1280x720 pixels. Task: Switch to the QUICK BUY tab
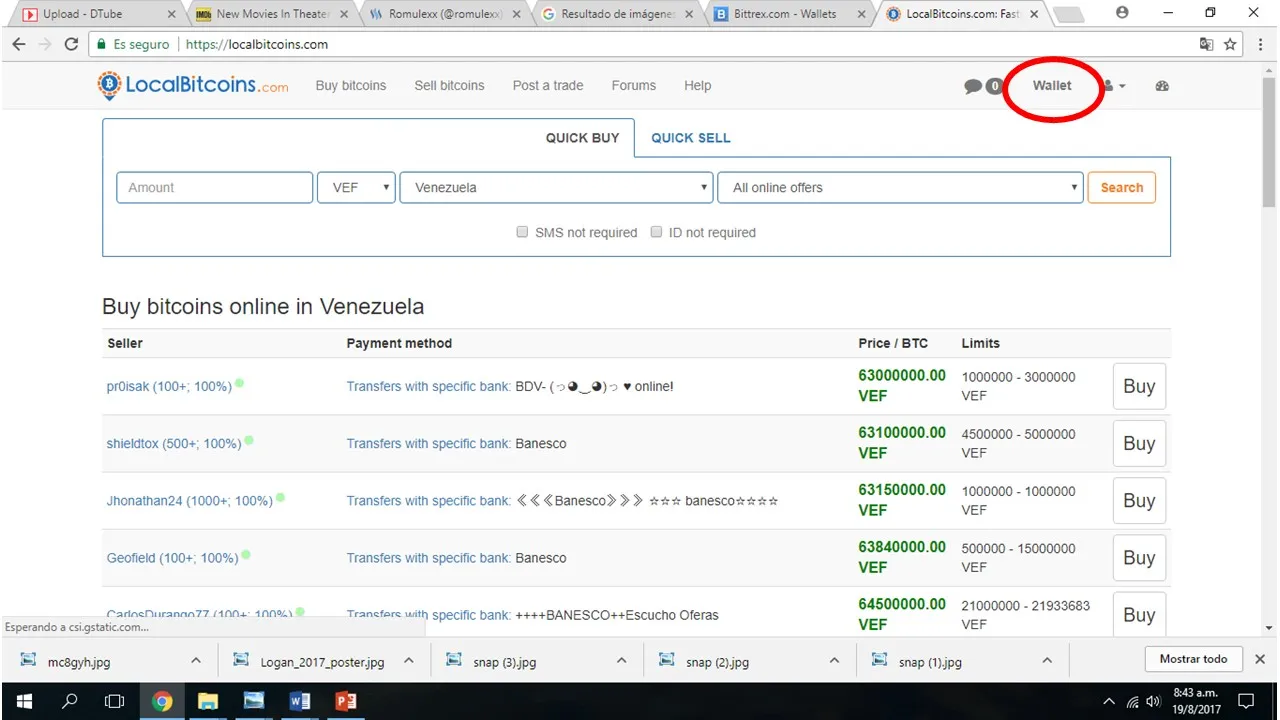tap(582, 138)
